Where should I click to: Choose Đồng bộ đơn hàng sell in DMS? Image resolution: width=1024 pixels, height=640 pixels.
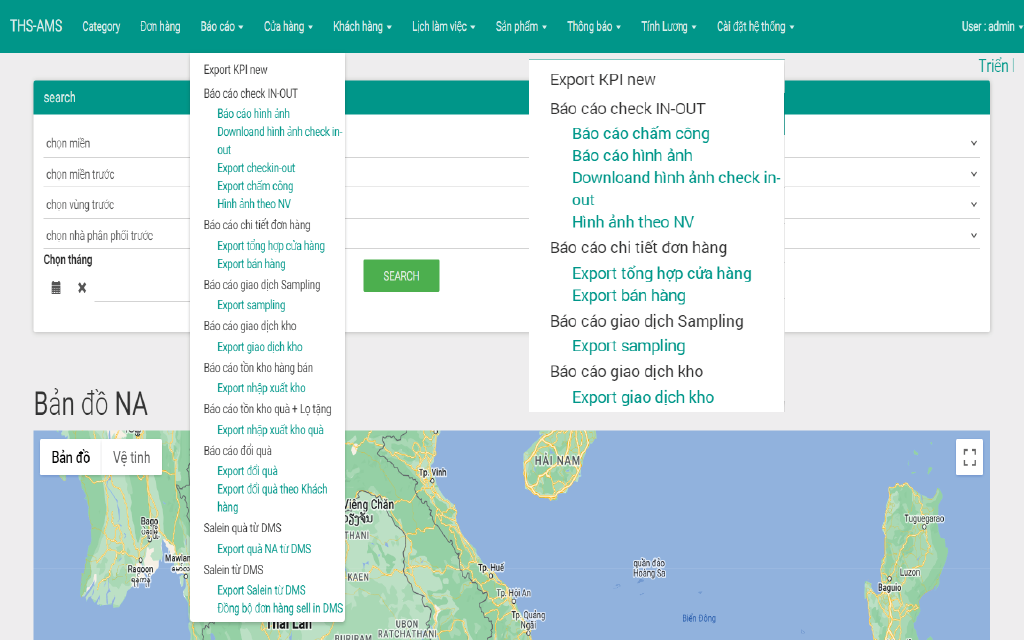pos(280,608)
